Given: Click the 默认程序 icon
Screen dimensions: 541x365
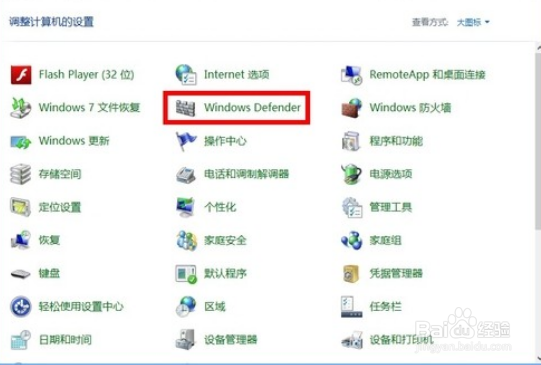Looking at the screenshot, I should point(186,274).
